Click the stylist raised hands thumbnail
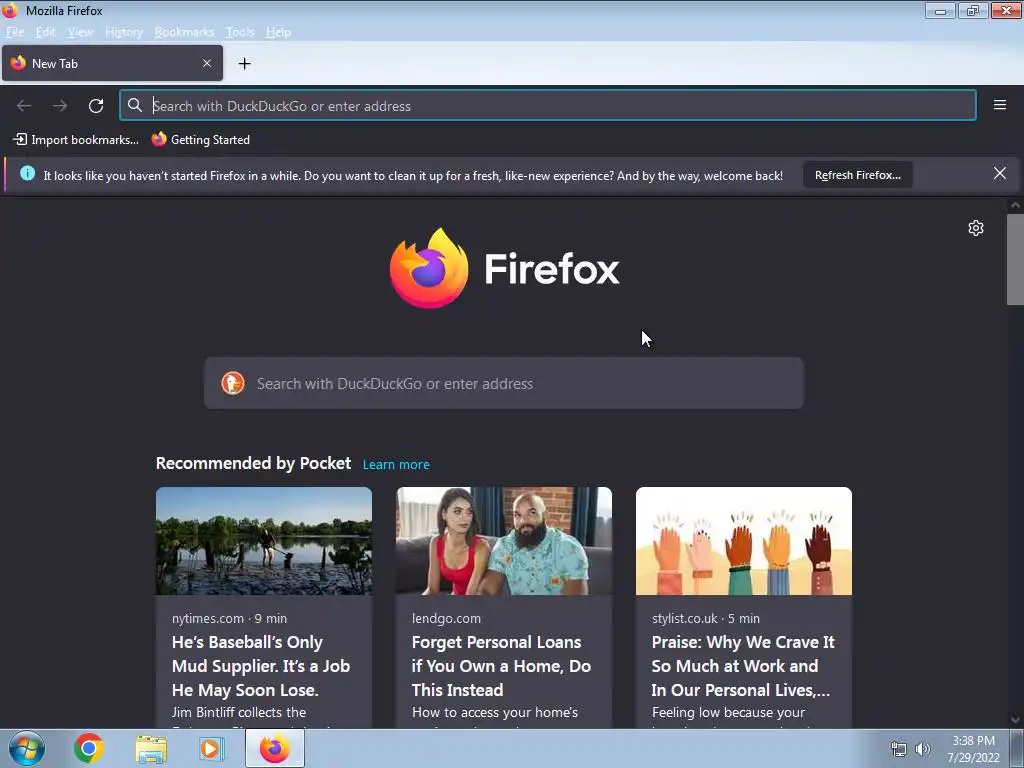Image resolution: width=1024 pixels, height=768 pixels. pos(744,541)
